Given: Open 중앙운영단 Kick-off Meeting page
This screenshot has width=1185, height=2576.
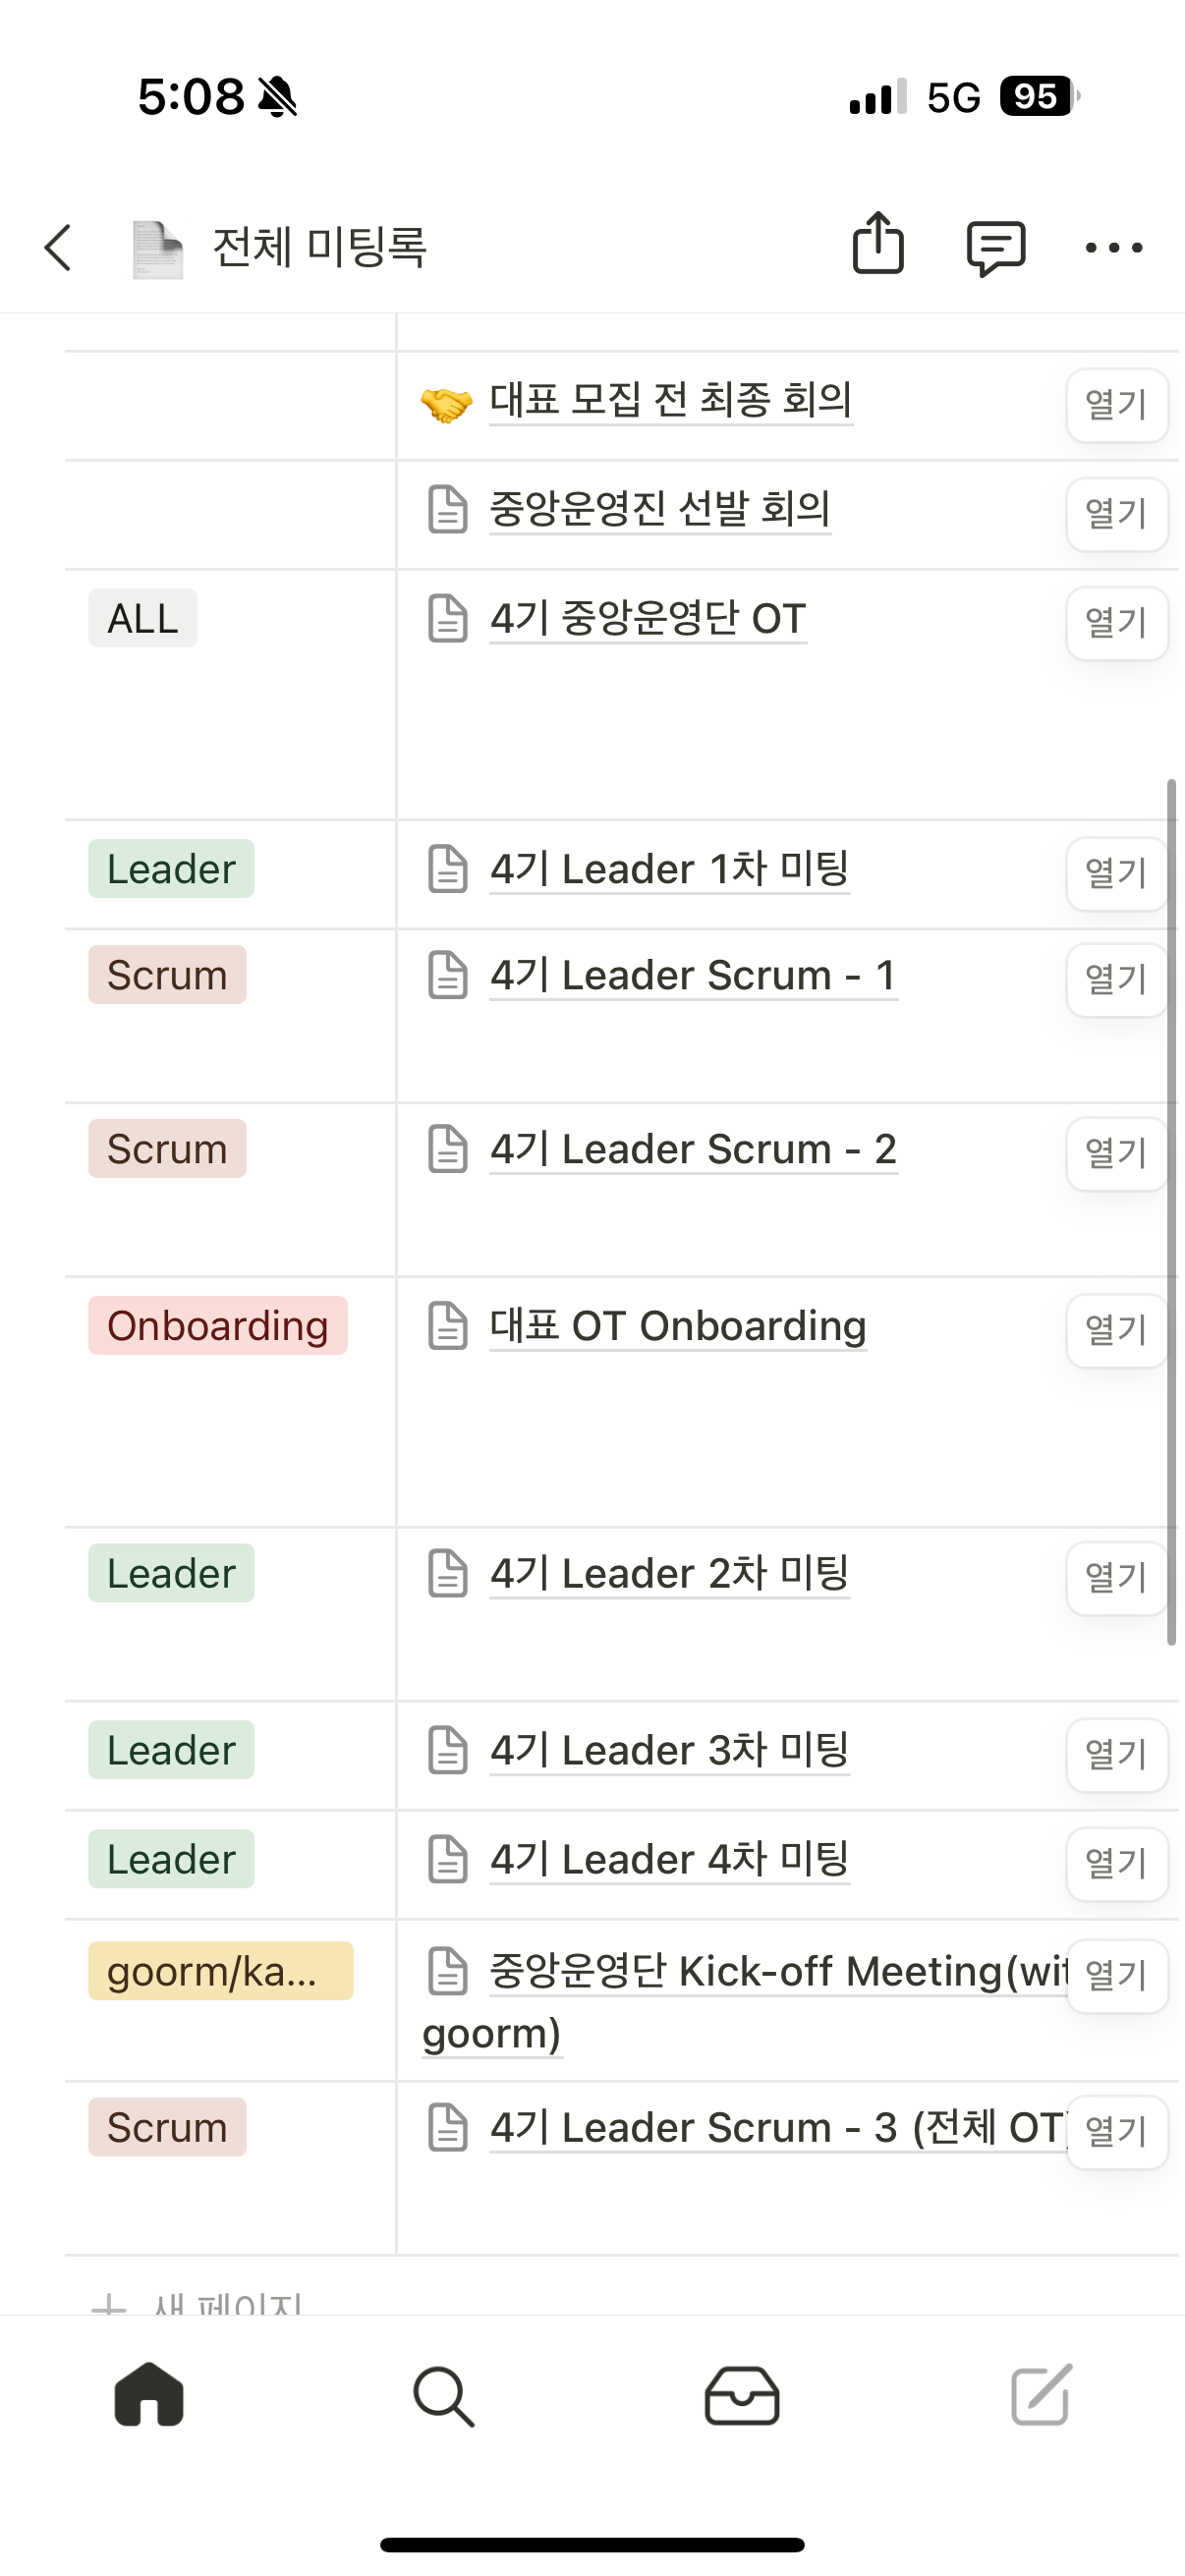Looking at the screenshot, I should point(745,1972).
